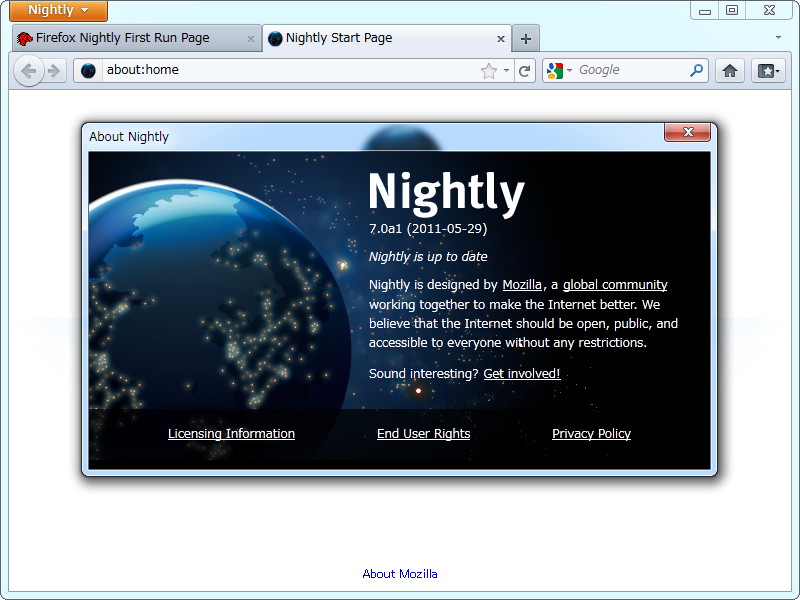
Task: Open the Privacy Policy link
Action: click(x=591, y=433)
